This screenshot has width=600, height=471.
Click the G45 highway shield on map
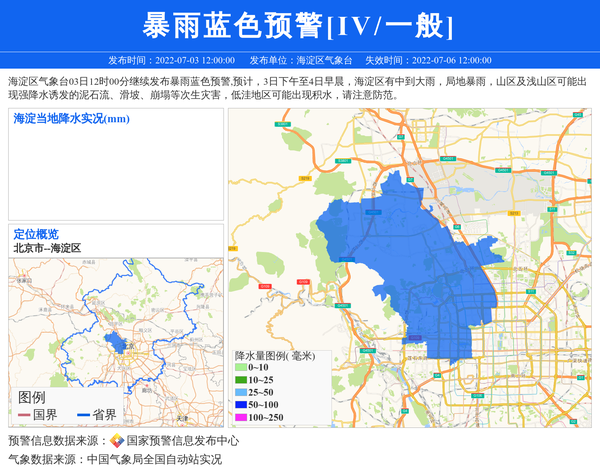(577, 114)
